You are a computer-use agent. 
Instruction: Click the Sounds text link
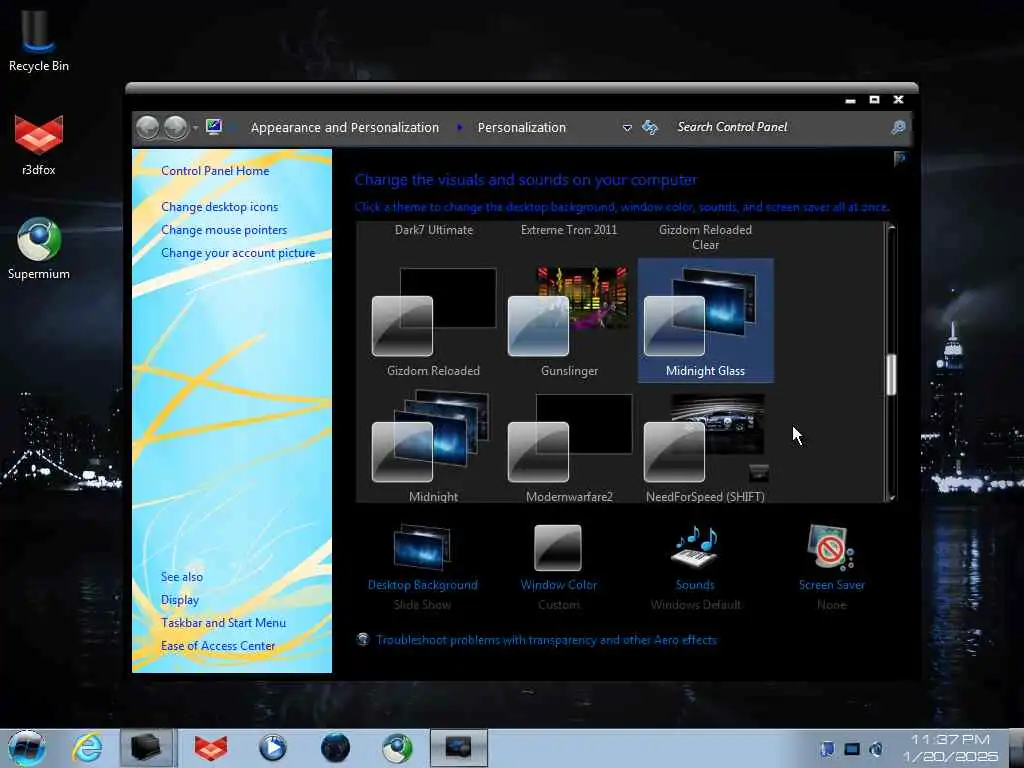(x=695, y=585)
